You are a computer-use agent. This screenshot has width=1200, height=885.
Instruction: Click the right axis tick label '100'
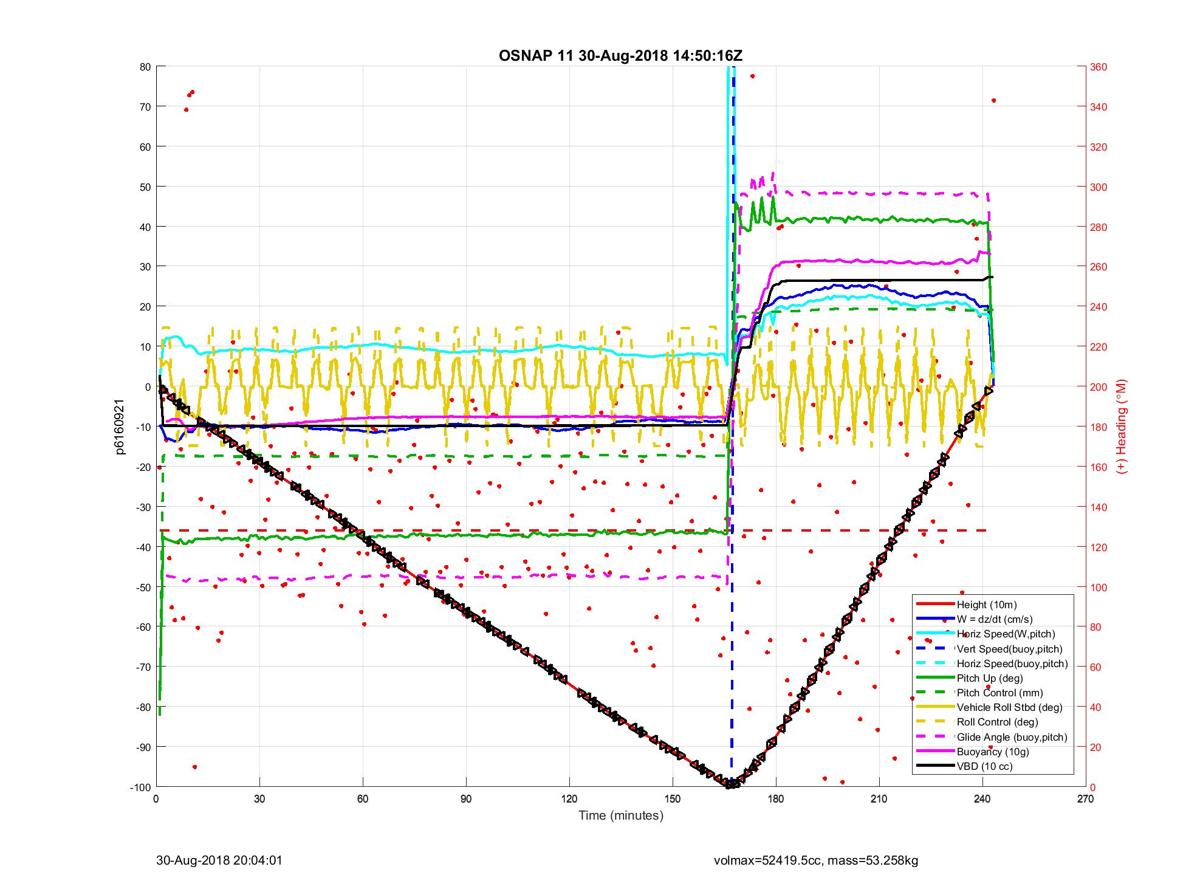[1100, 587]
